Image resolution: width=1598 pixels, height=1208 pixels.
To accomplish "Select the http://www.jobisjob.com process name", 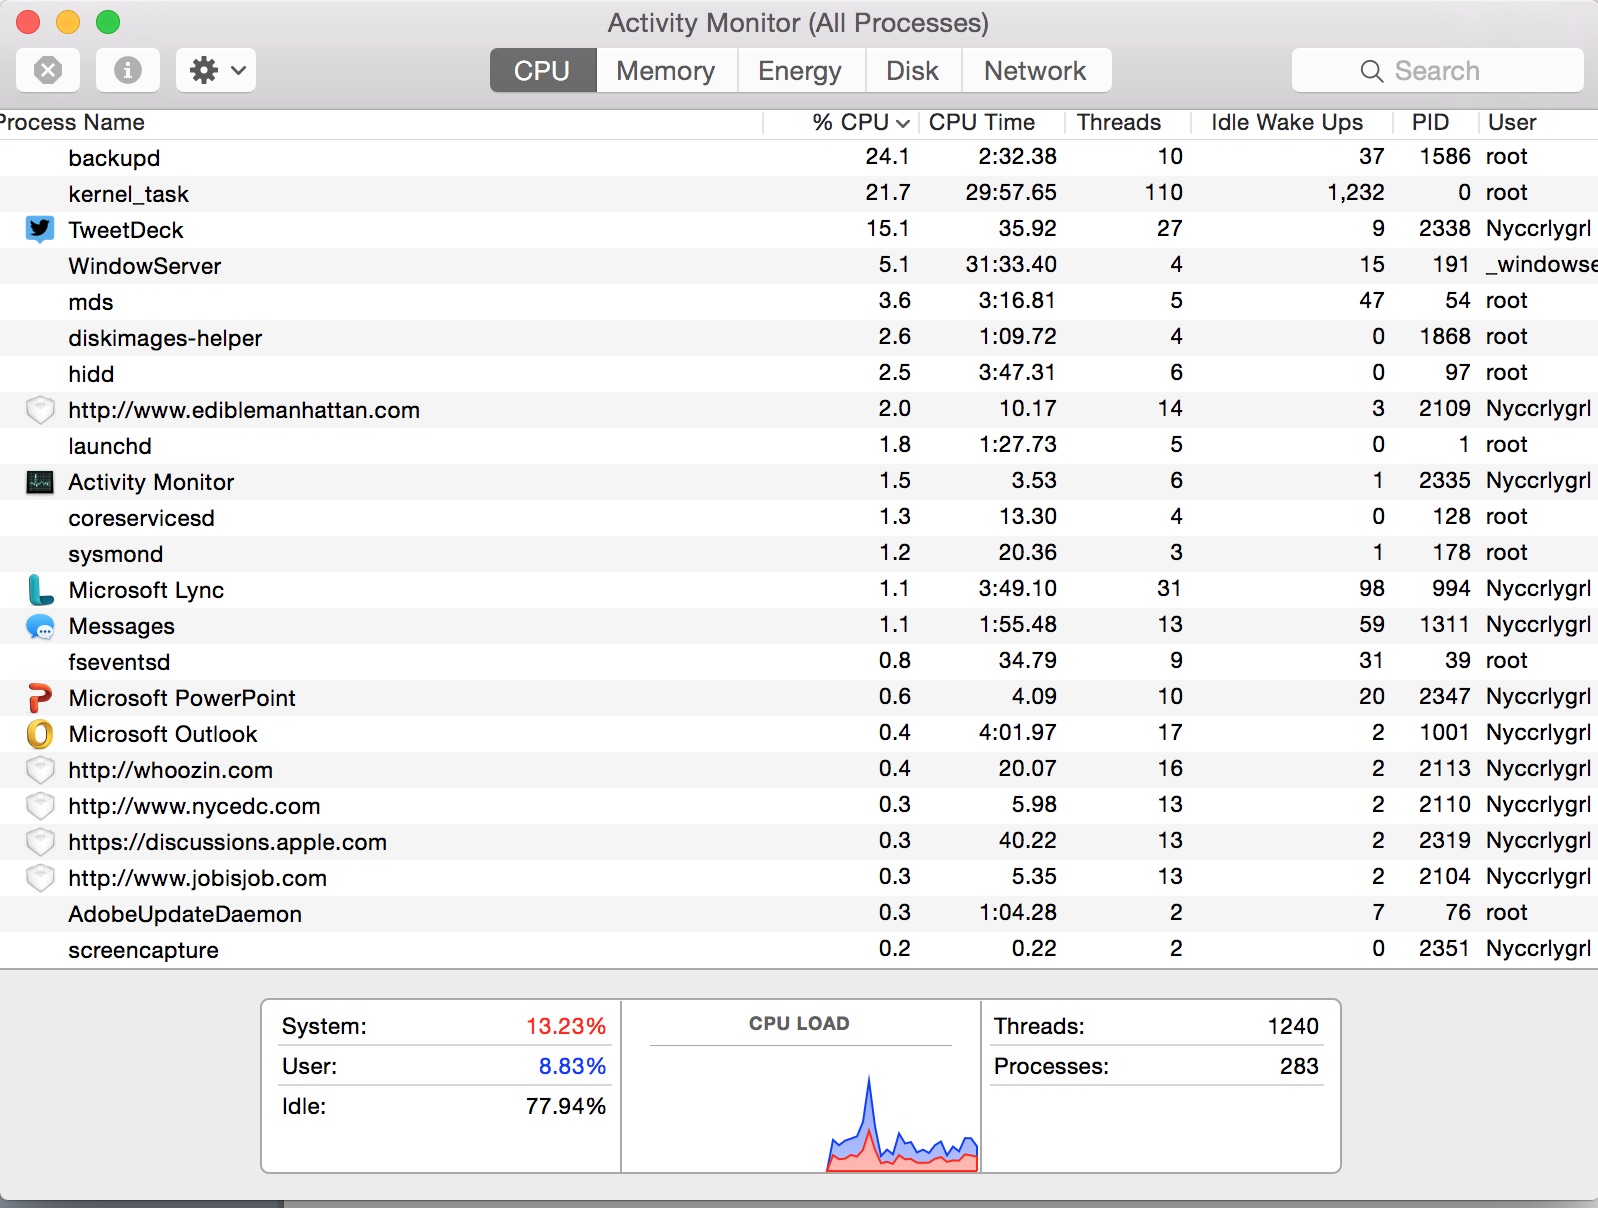I will [198, 878].
